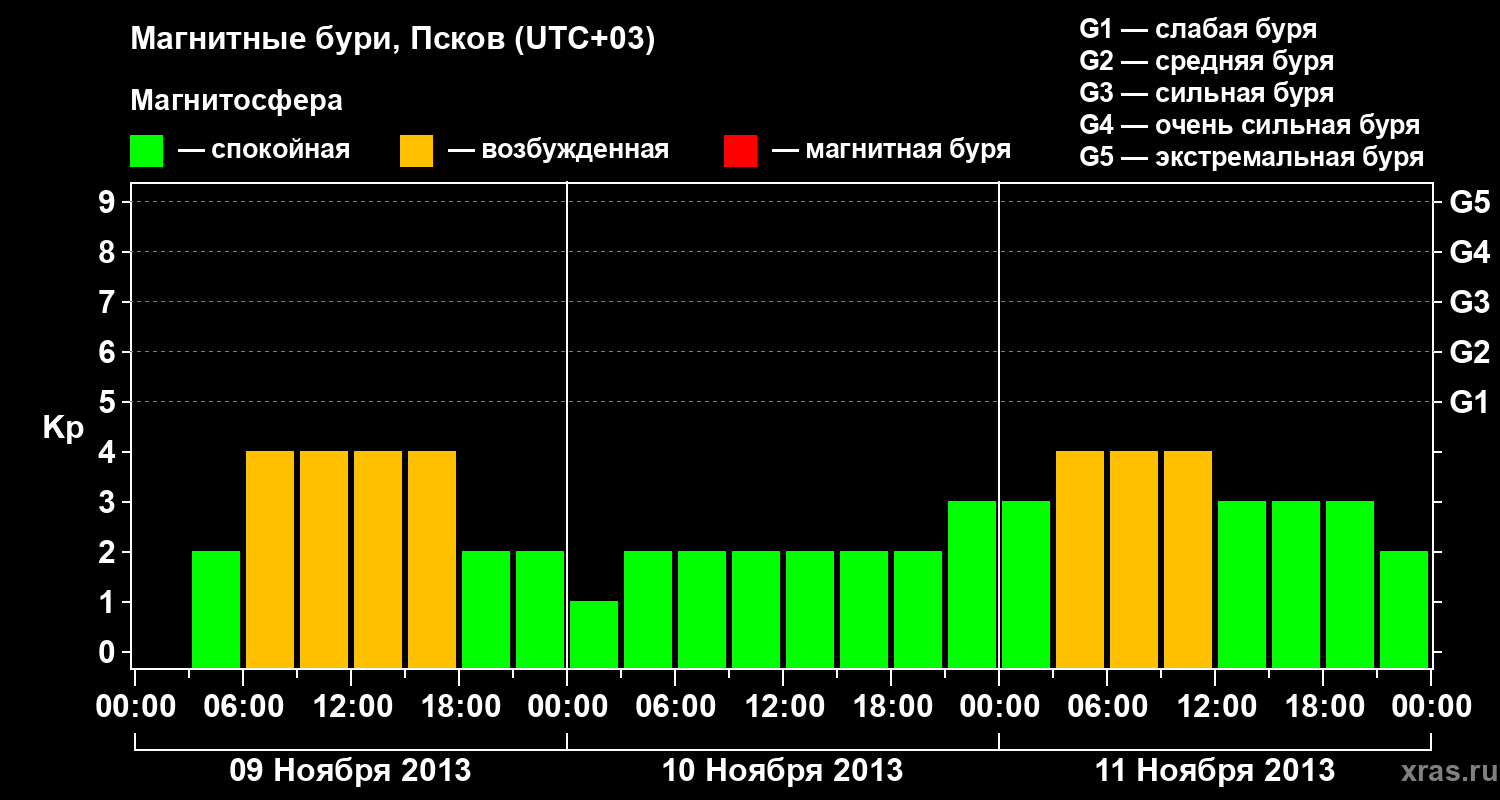Click the orange 'возбужденная' legend swatch
Image resolution: width=1500 pixels, height=800 pixels.
(x=416, y=151)
